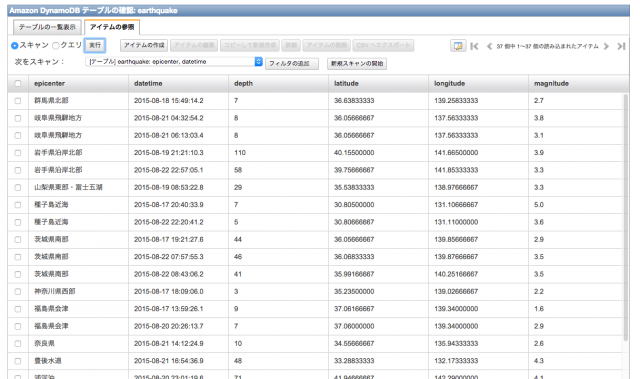The image size is (640, 379).
Task: Open the earthquake table/index scan dropdown
Action: (174, 62)
